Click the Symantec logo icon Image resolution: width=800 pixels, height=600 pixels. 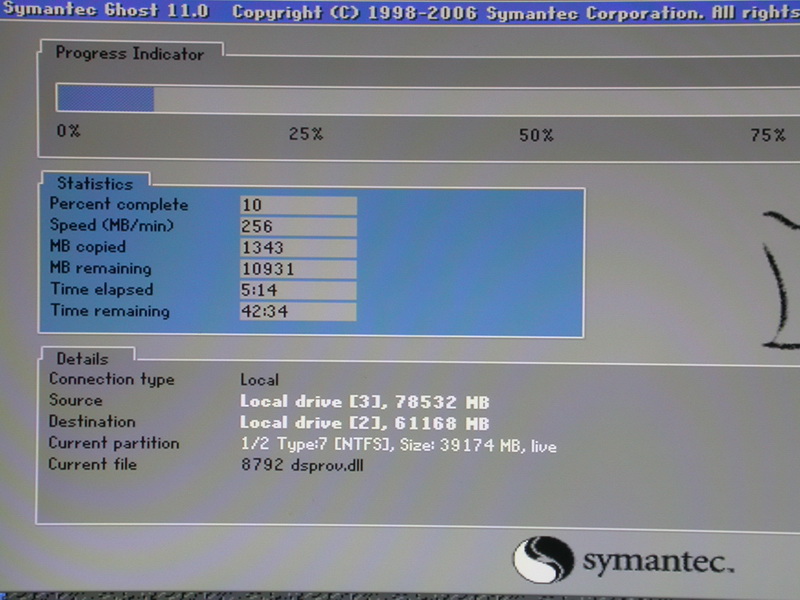click(543, 559)
